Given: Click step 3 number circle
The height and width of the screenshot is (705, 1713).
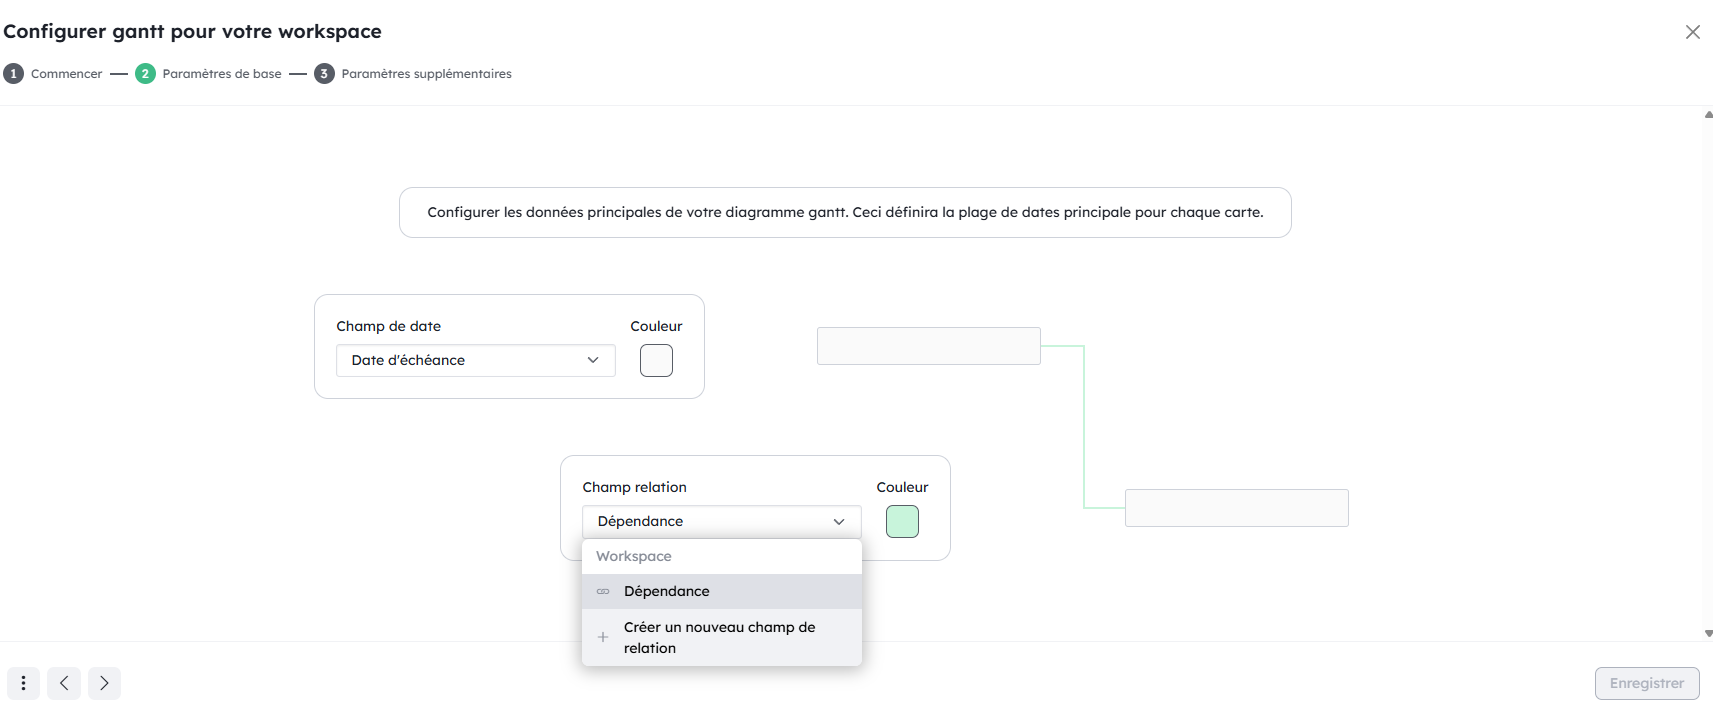Looking at the screenshot, I should (x=324, y=74).
